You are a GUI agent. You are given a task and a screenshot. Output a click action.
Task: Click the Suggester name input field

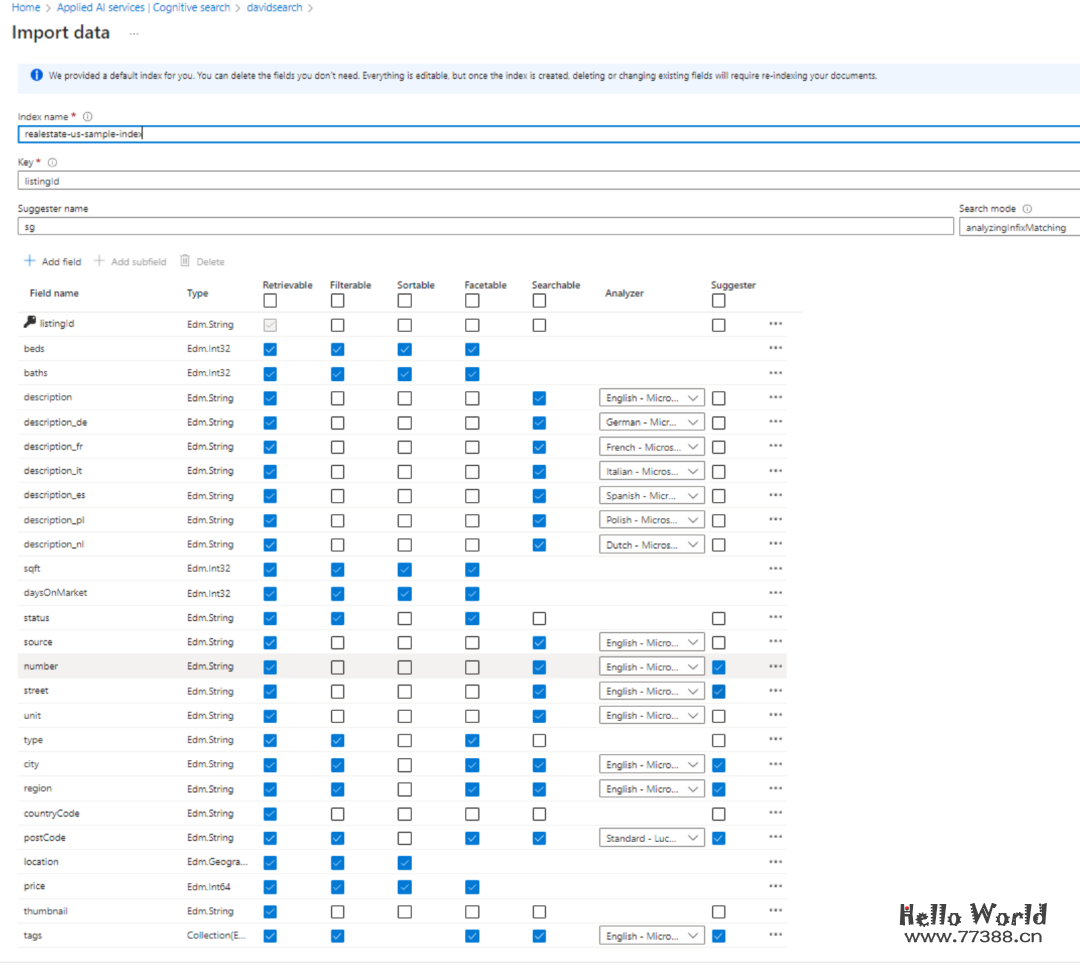tap(485, 227)
